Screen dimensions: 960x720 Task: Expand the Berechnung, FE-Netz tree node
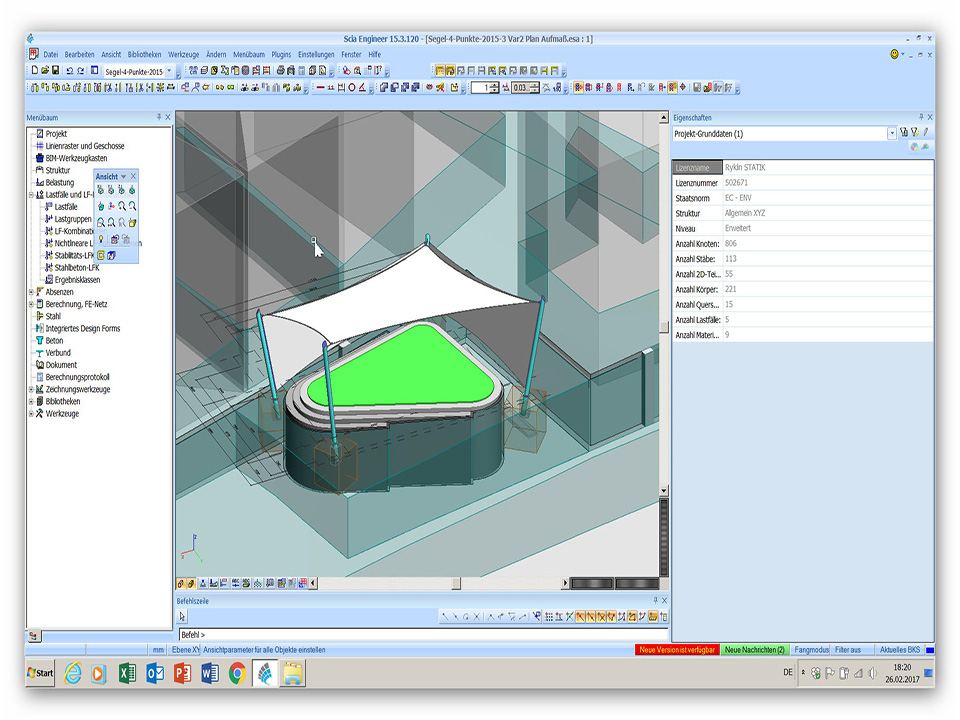pos(31,304)
